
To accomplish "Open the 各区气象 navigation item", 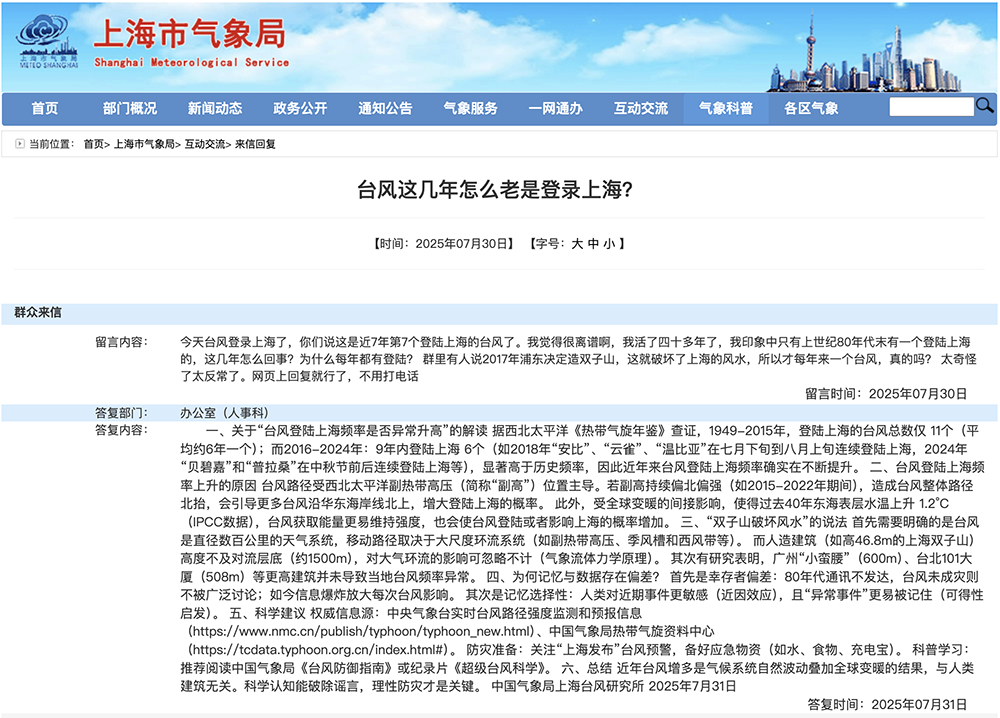I will (811, 109).
